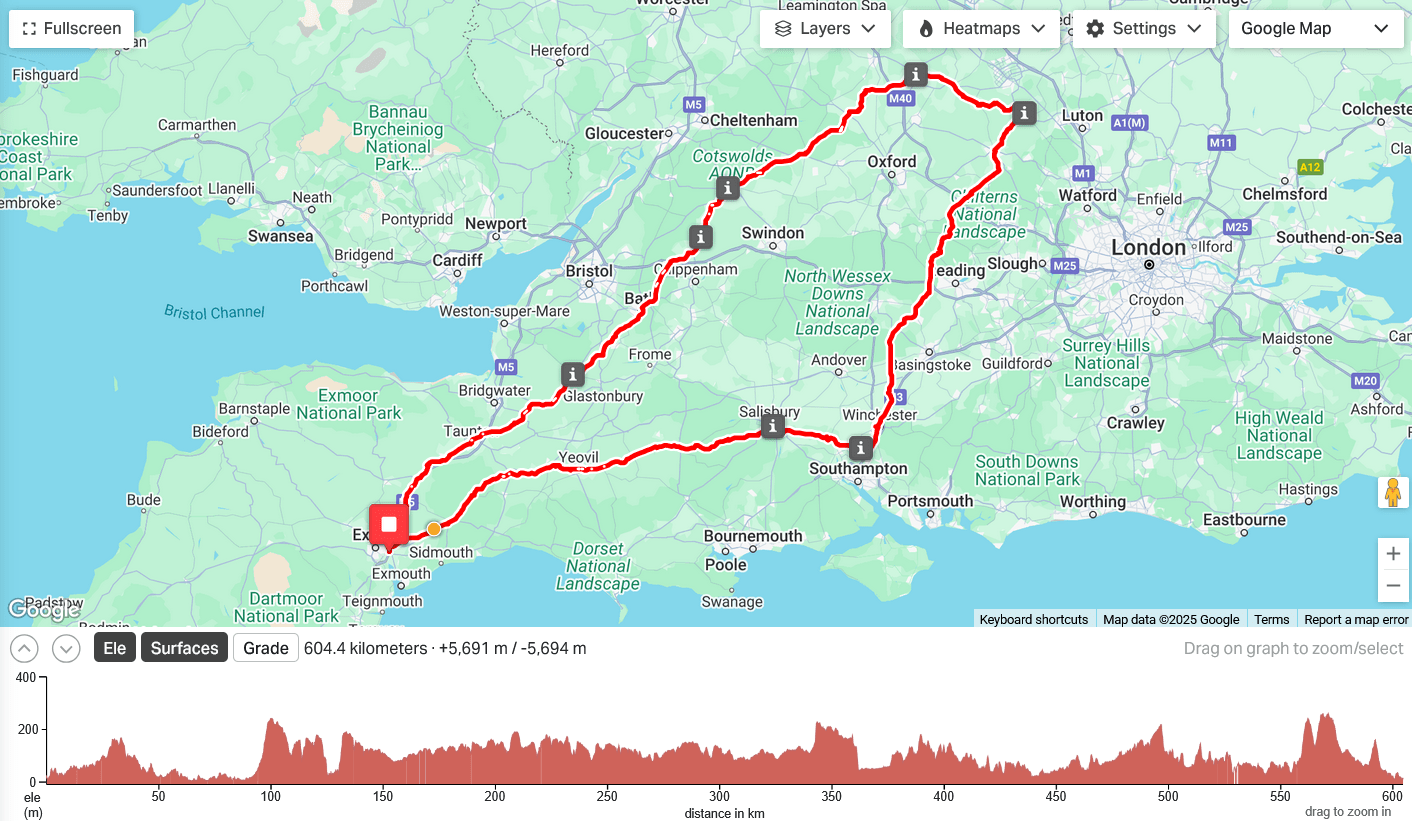Collapse the elevation panel with up-chevron button
Viewport: 1412px width, 821px height.
pyautogui.click(x=24, y=649)
